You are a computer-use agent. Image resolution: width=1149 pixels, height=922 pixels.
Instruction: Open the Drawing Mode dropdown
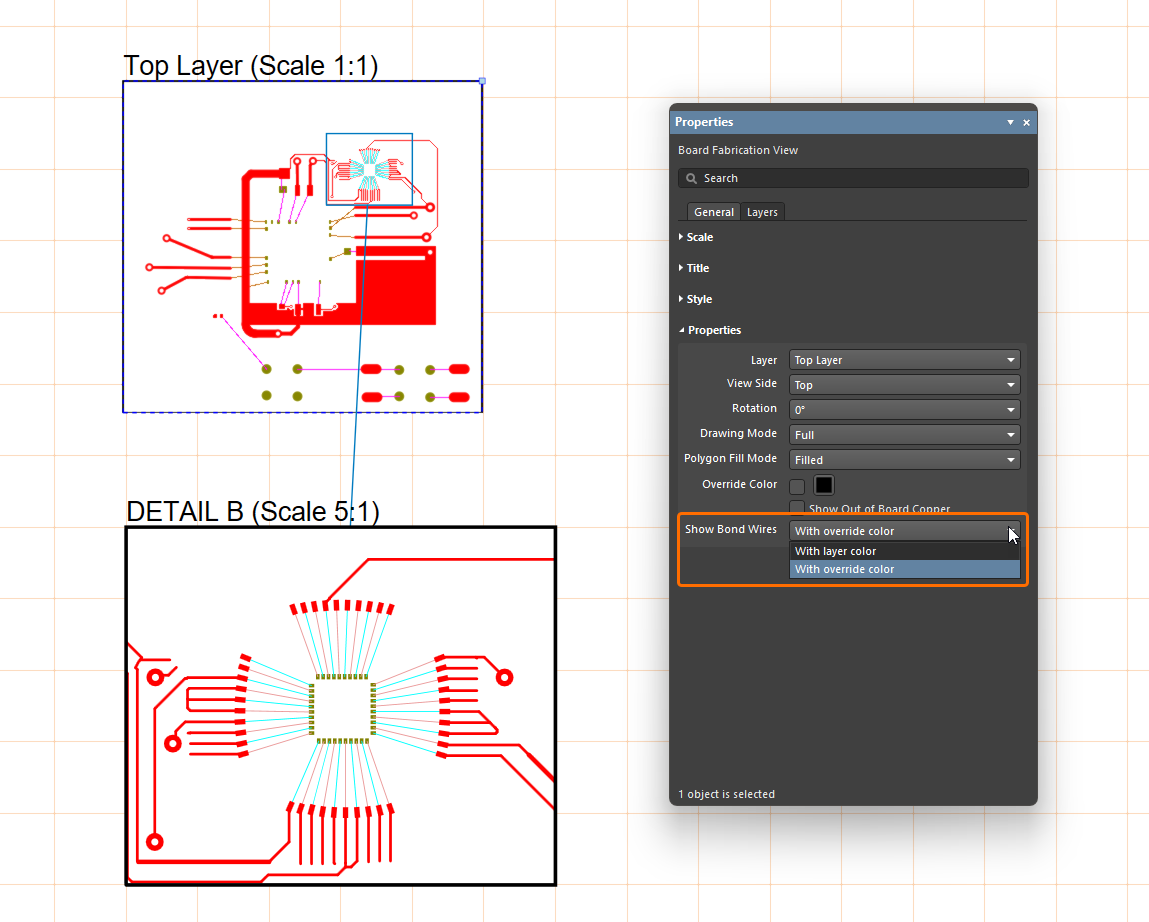pyautogui.click(x=904, y=435)
